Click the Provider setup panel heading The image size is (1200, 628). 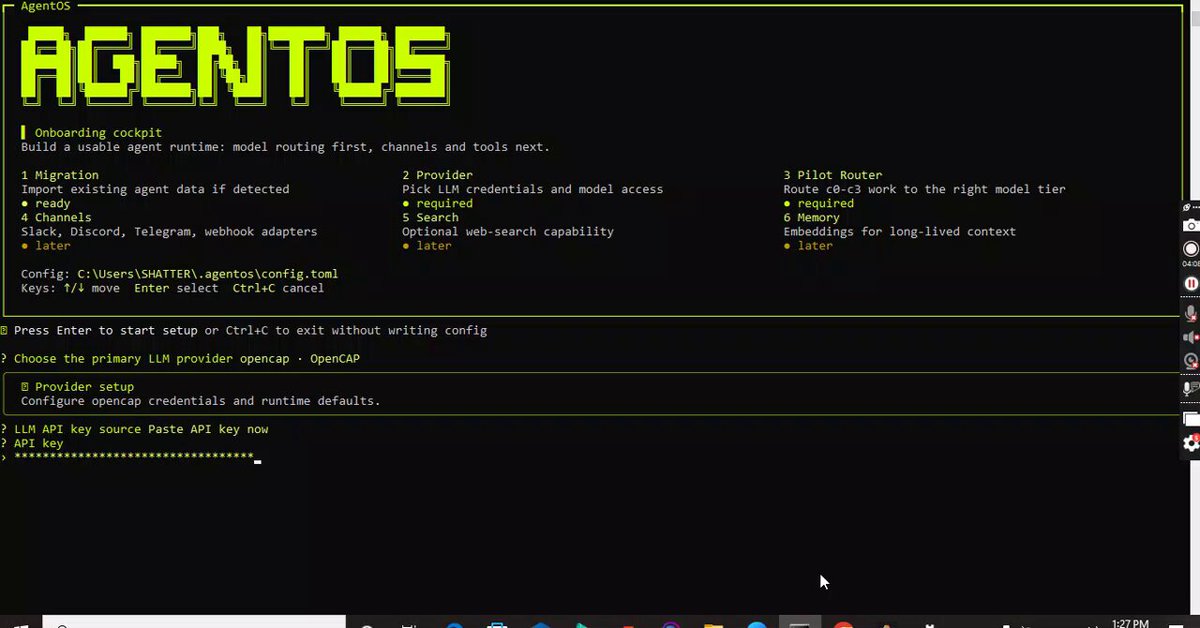point(84,387)
